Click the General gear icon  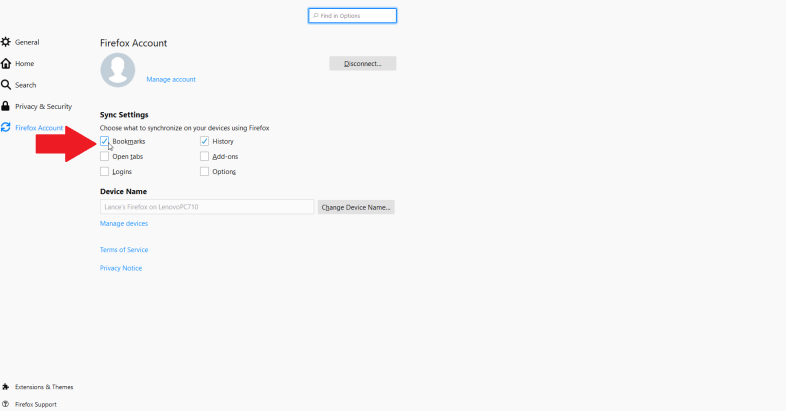pyautogui.click(x=6, y=42)
